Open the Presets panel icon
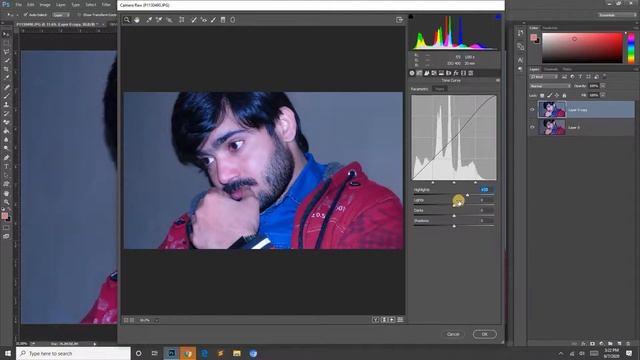 pyautogui.click(x=471, y=73)
